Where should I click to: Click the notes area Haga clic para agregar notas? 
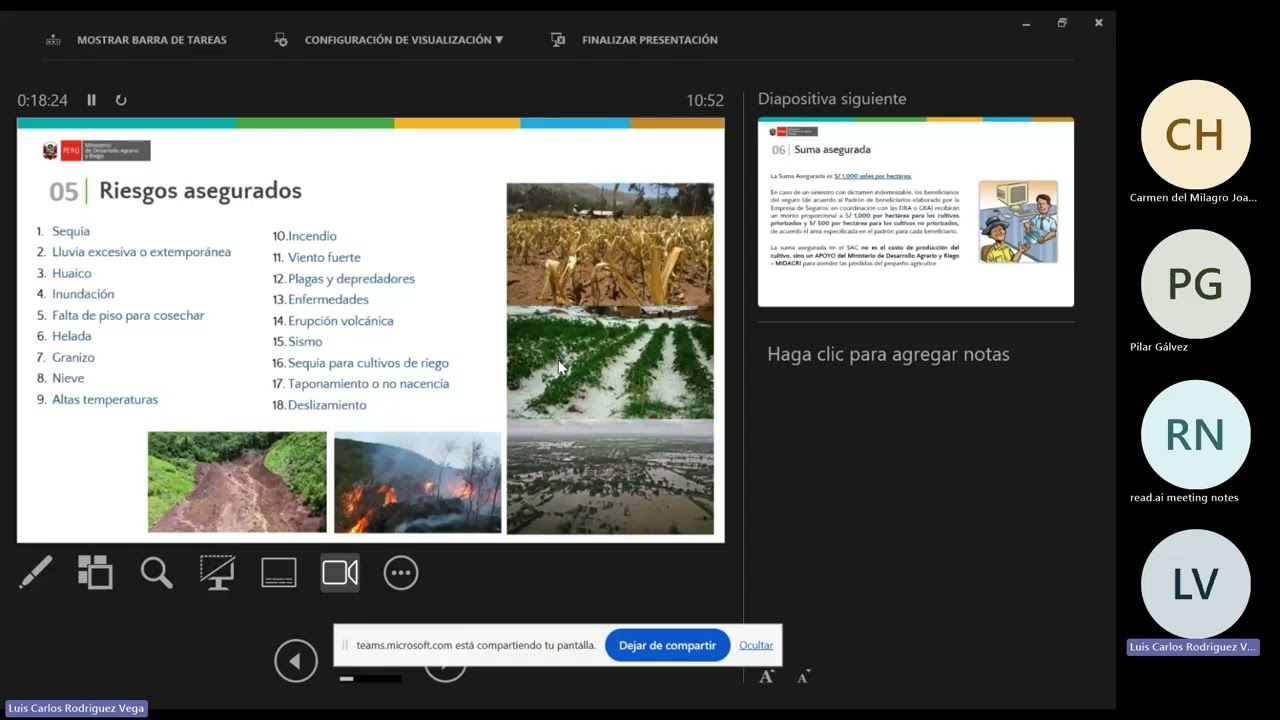tap(888, 354)
